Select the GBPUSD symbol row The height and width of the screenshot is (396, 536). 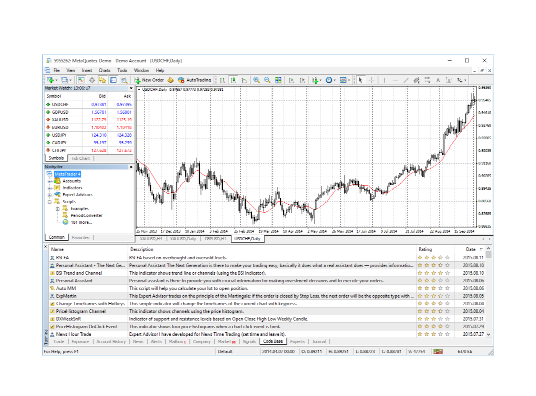tap(89, 112)
